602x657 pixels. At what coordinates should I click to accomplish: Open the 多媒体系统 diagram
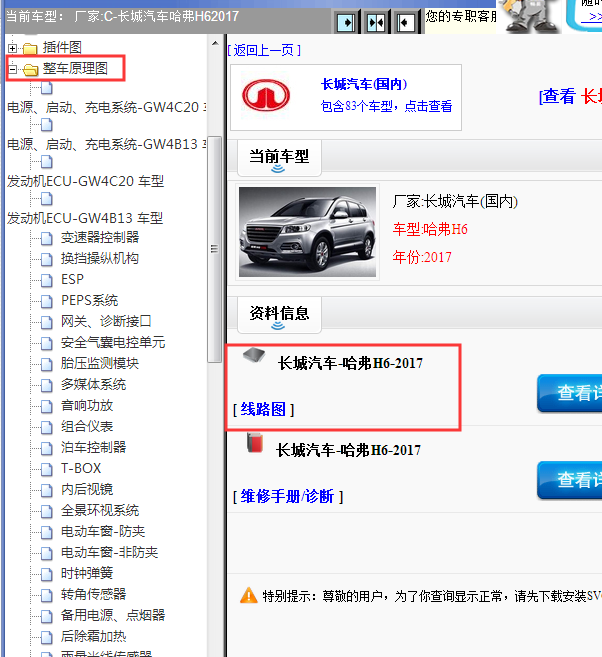[93, 385]
